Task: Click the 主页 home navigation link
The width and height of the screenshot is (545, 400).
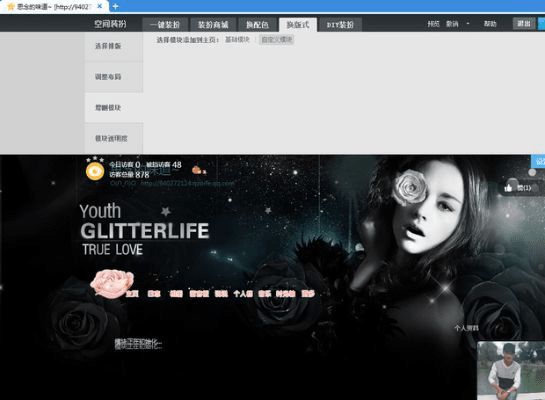Action: [x=132, y=294]
